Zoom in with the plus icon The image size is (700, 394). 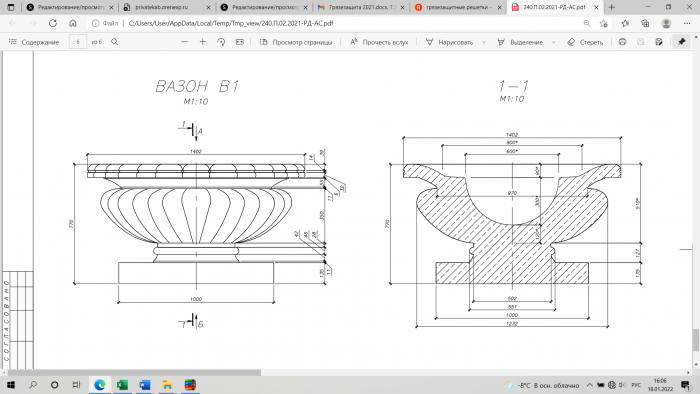tap(203, 42)
